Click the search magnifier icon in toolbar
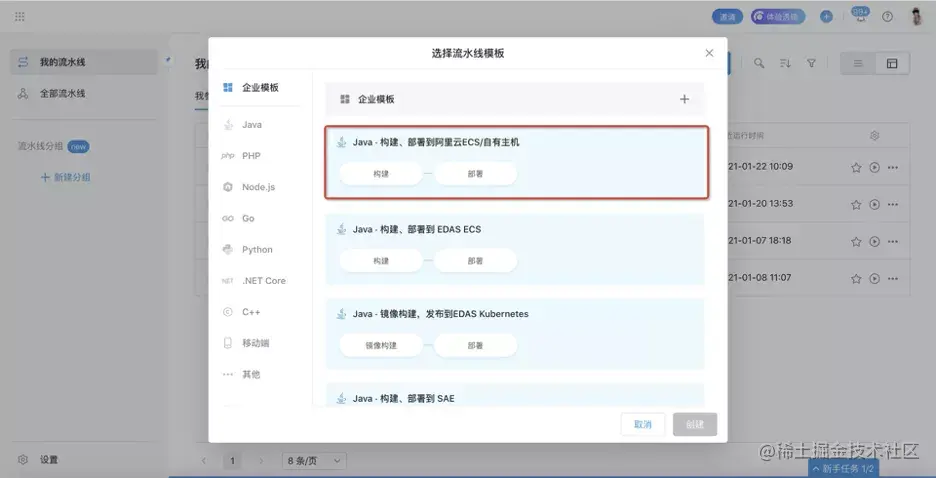936x478 pixels. (x=759, y=63)
